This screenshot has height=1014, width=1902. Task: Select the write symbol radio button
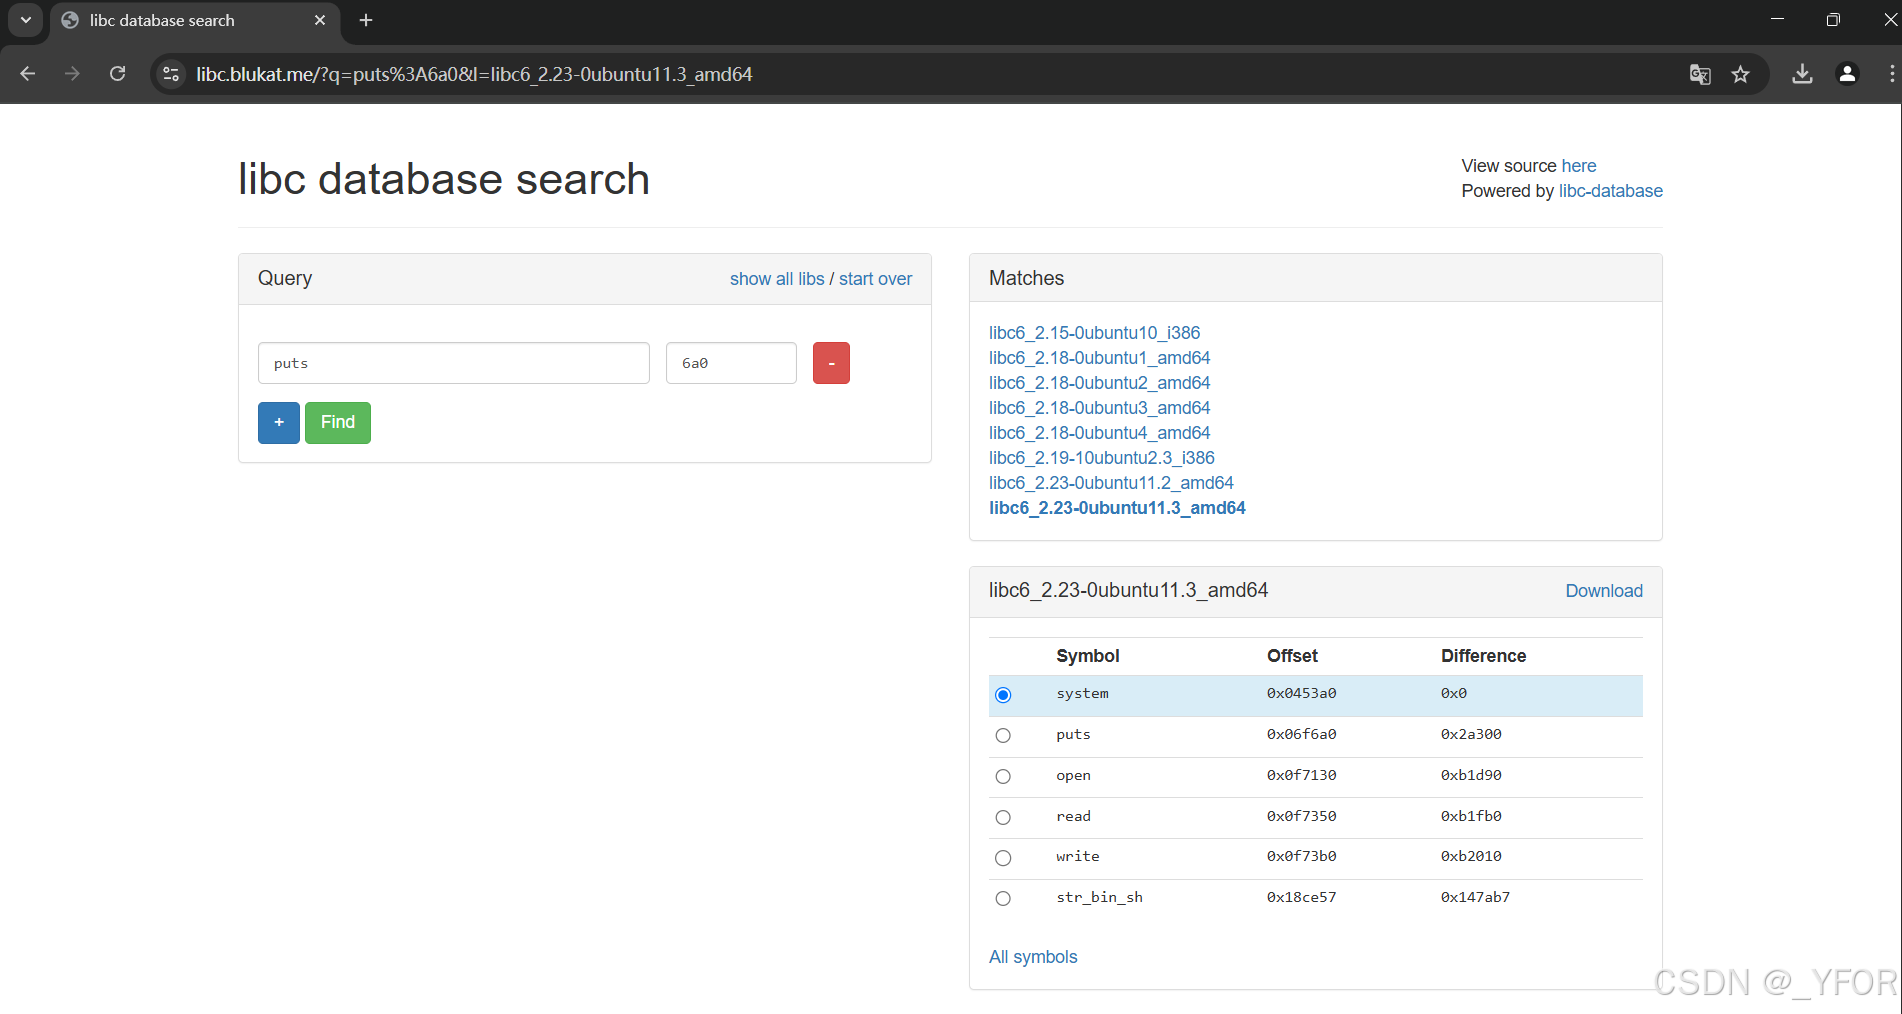[1003, 857]
